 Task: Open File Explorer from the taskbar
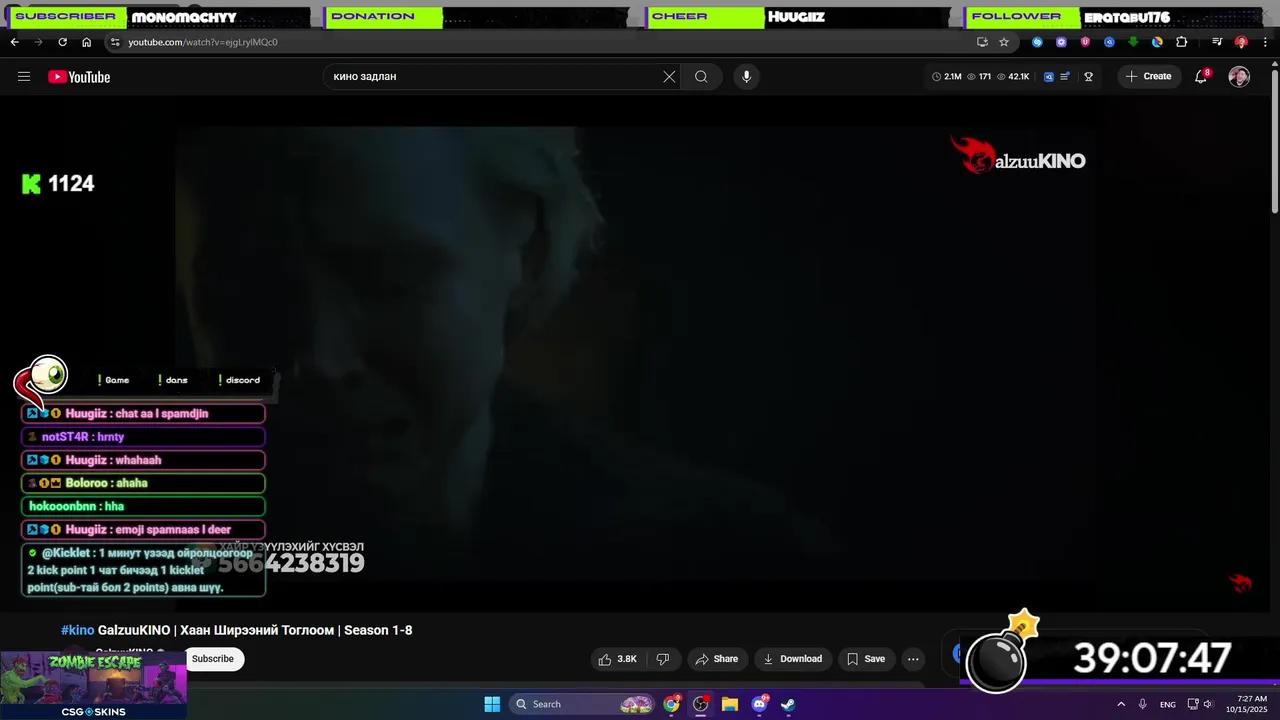point(730,704)
